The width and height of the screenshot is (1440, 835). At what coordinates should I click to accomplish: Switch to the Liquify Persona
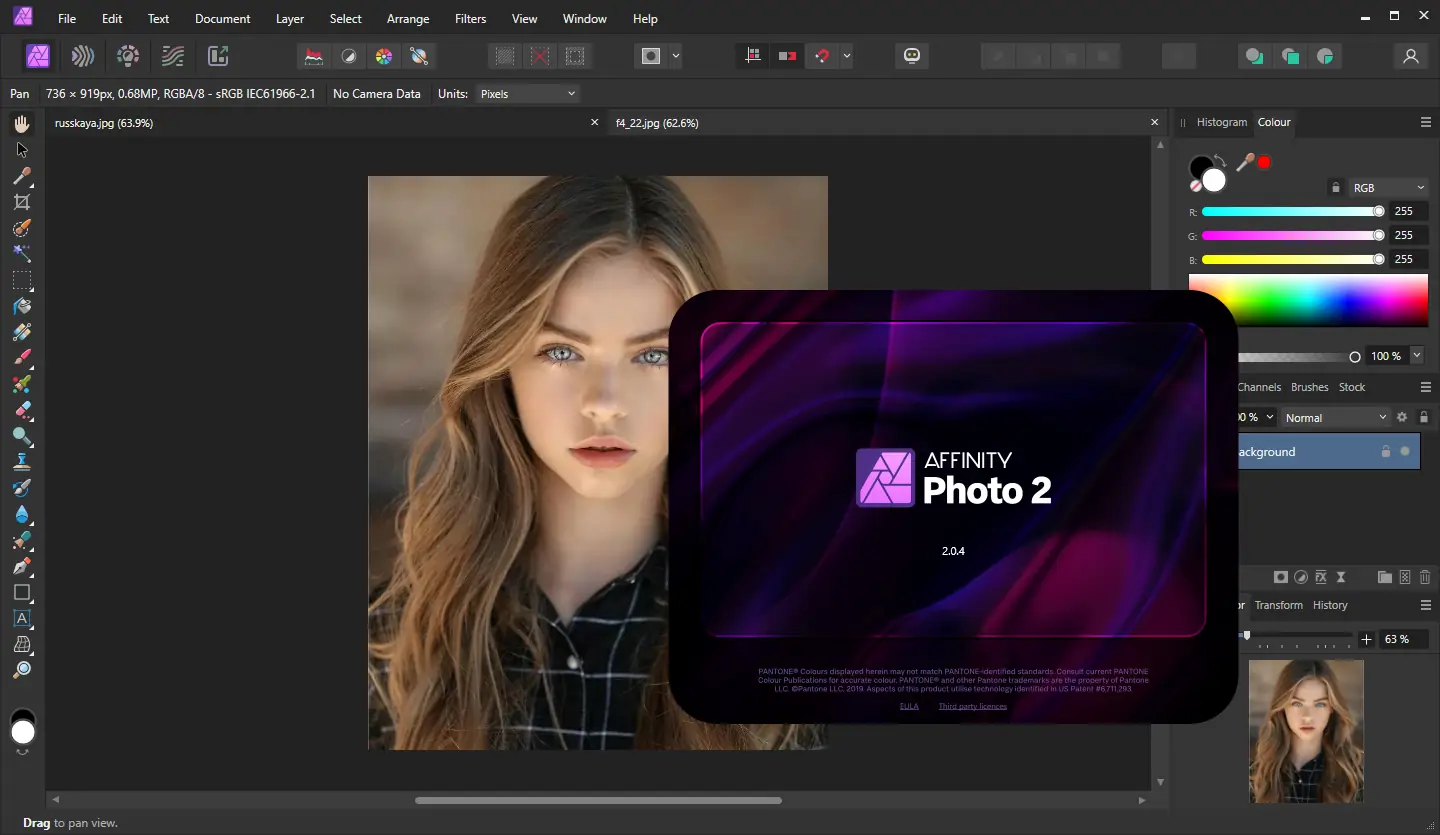pos(83,56)
